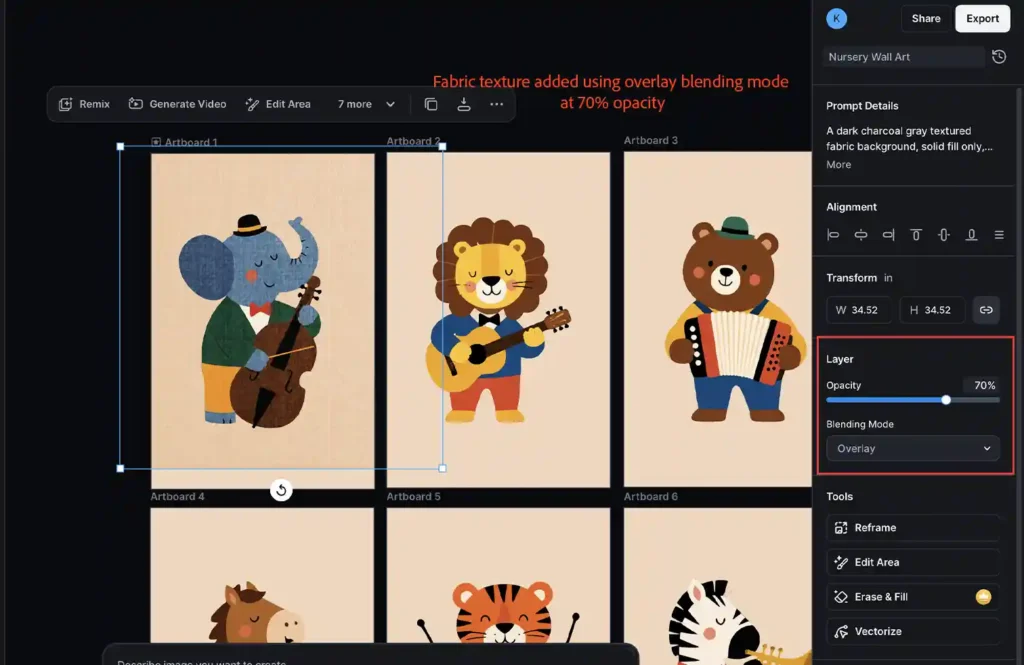
Task: Click the horse artwork in Artboard 4
Action: point(256,613)
